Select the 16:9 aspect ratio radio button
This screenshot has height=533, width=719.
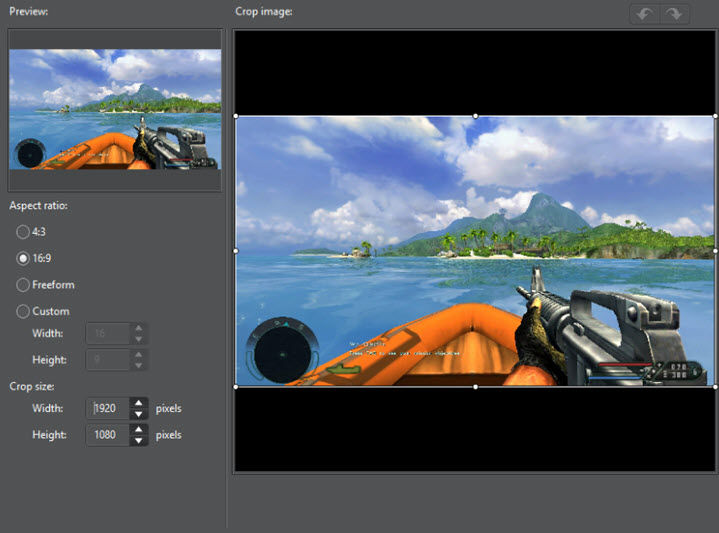(x=23, y=258)
